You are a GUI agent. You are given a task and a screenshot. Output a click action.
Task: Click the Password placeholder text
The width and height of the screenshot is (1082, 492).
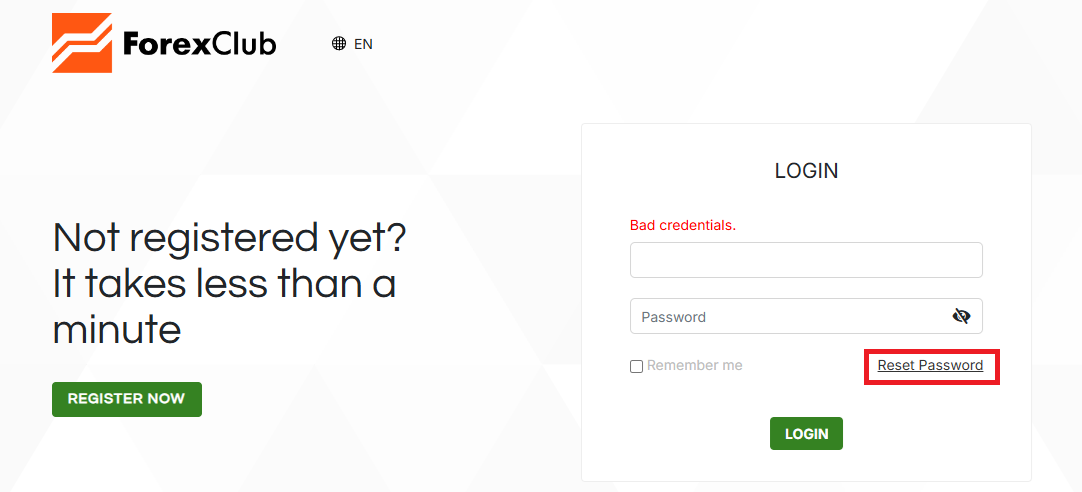coord(673,317)
